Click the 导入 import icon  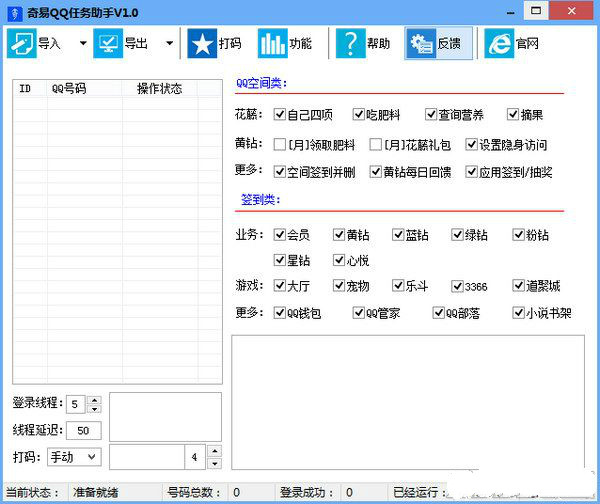[21, 43]
